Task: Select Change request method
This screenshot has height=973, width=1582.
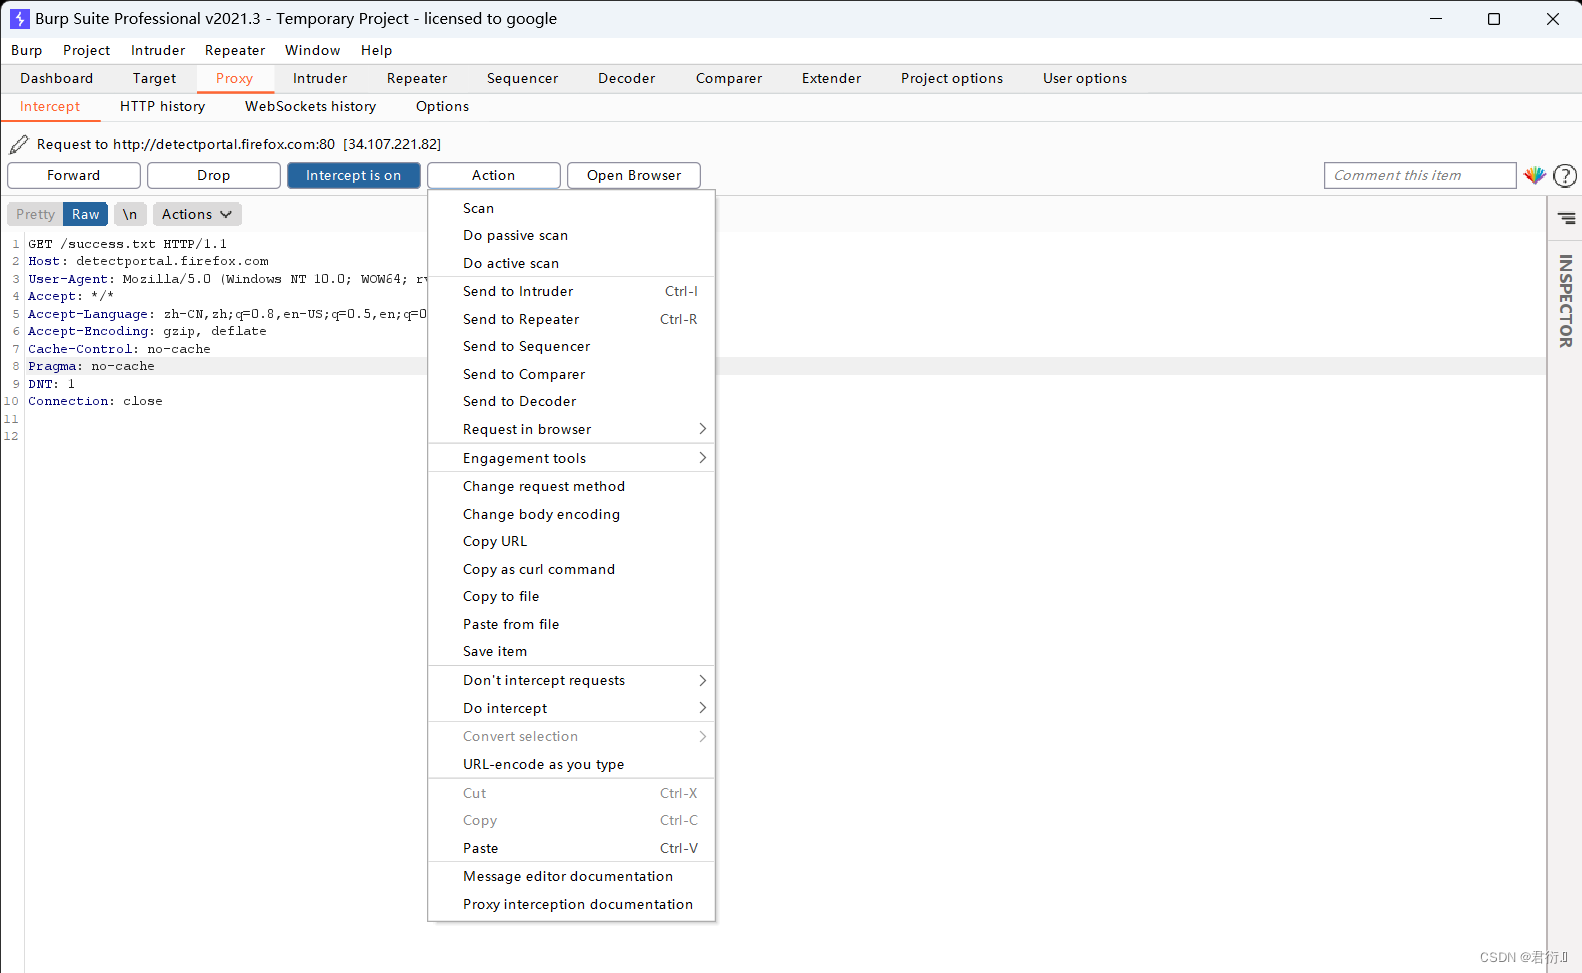Action: tap(571, 486)
